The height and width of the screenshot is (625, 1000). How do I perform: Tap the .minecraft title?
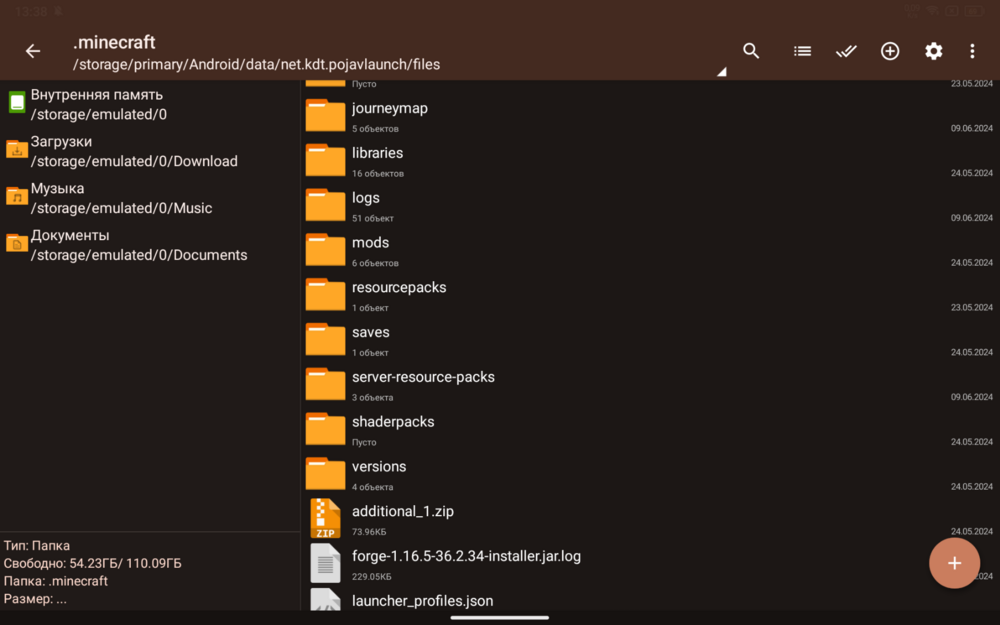tap(114, 42)
